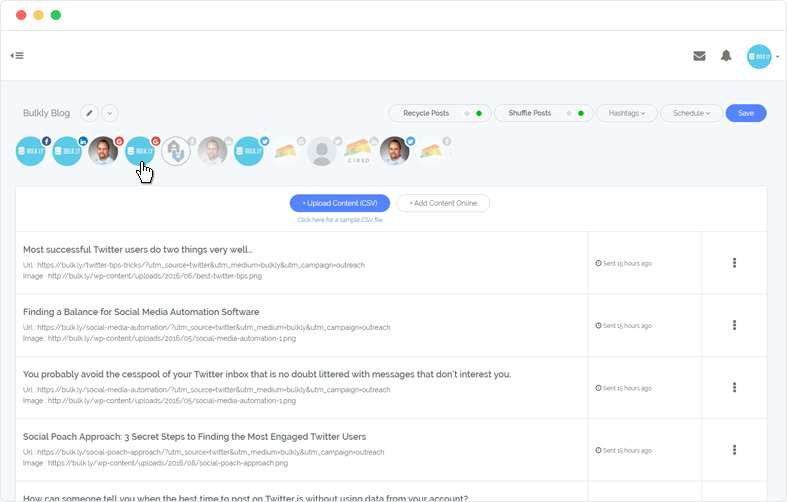This screenshot has width=787, height=502.
Task: Open the notifications bell
Action: (726, 56)
